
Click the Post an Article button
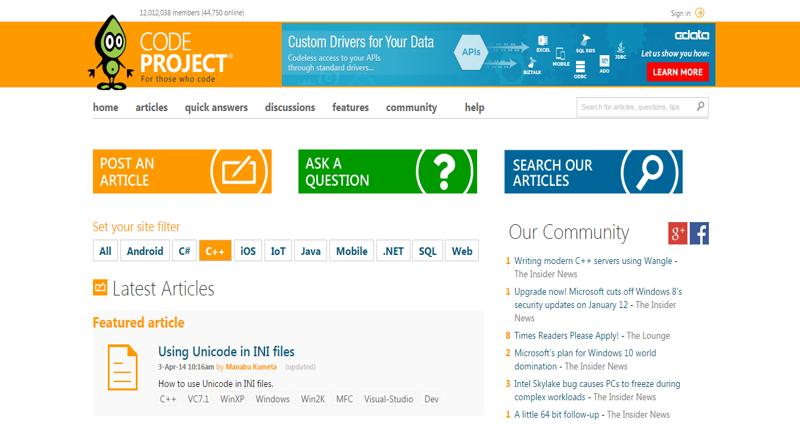click(x=182, y=171)
